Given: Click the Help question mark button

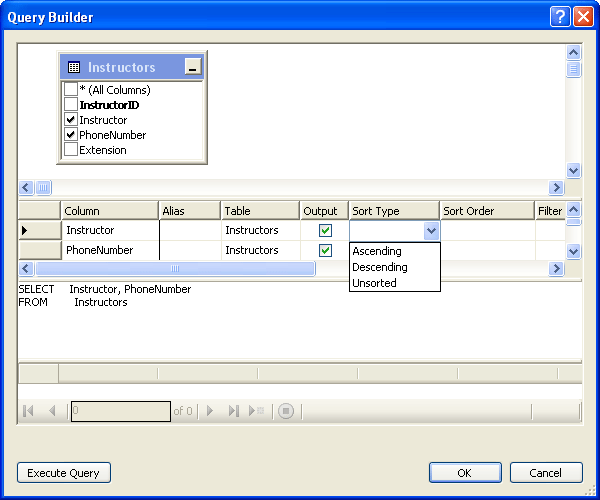Looking at the screenshot, I should 562,16.
